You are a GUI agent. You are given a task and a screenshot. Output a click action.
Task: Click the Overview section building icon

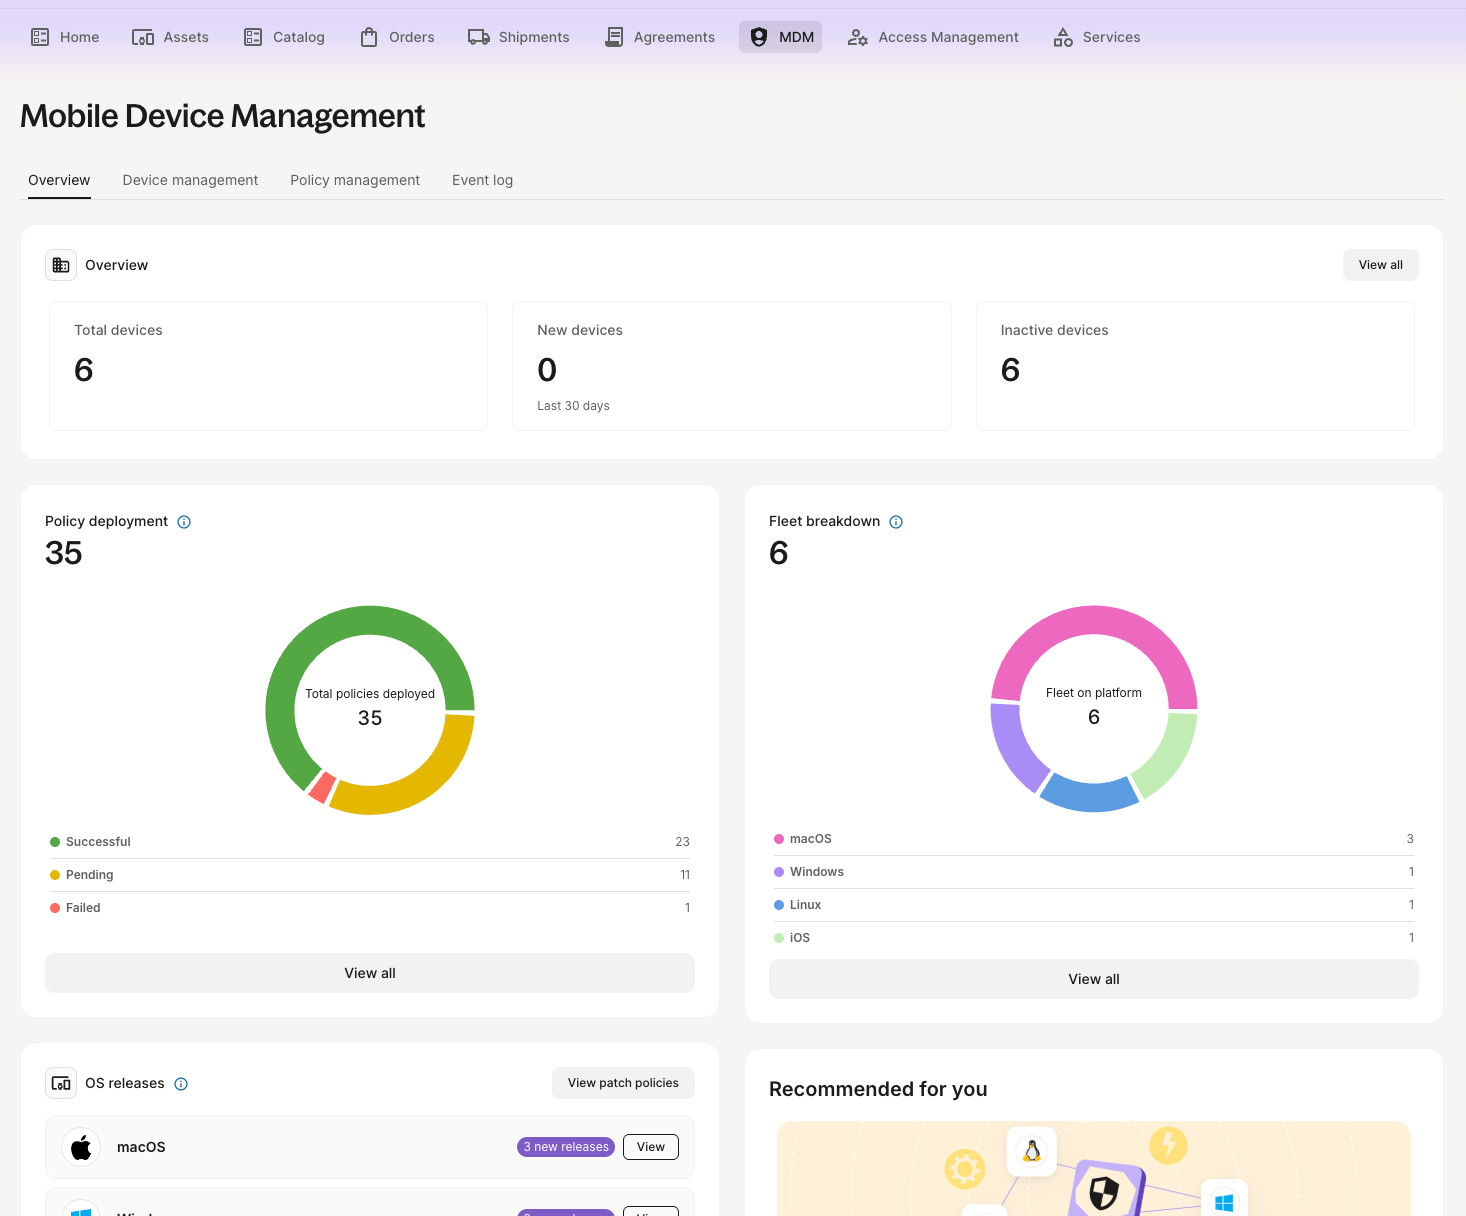point(61,265)
